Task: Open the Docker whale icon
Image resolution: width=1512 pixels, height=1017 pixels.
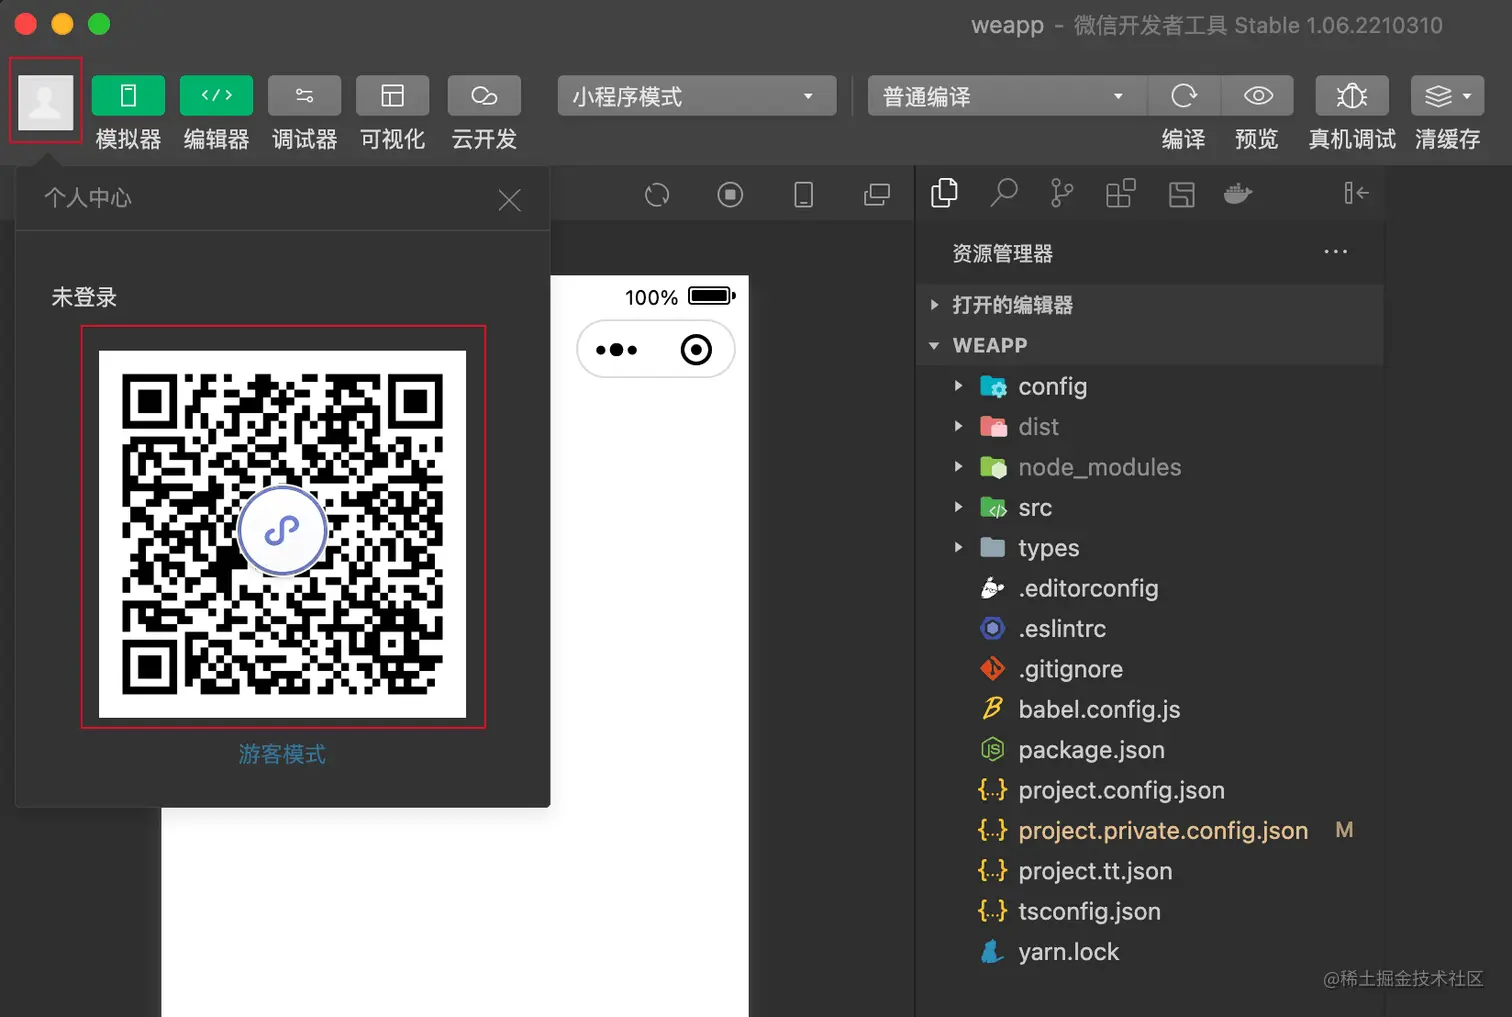Action: point(1238,193)
